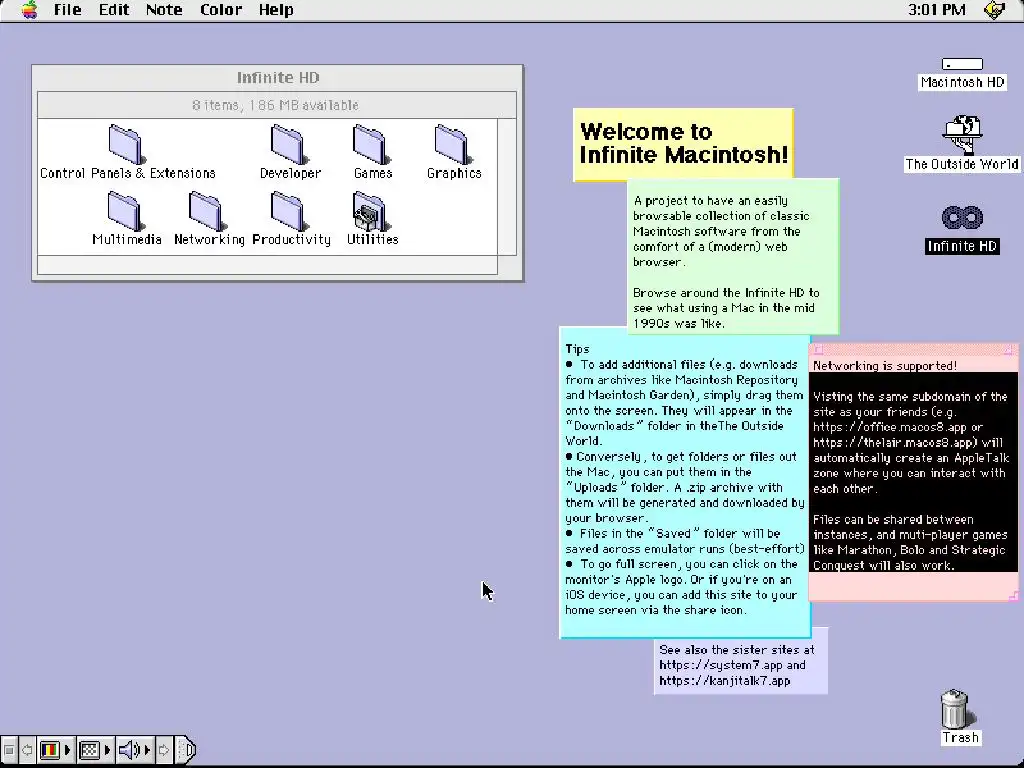Open the Note menu
1024x768 pixels.
click(164, 10)
